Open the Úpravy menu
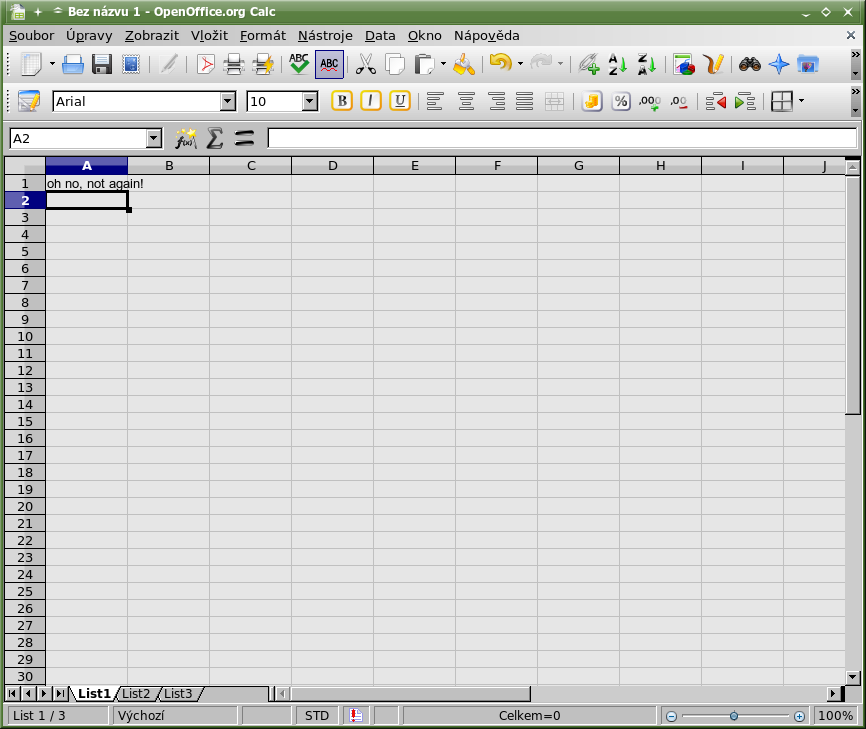This screenshot has height=729, width=866. [x=89, y=36]
